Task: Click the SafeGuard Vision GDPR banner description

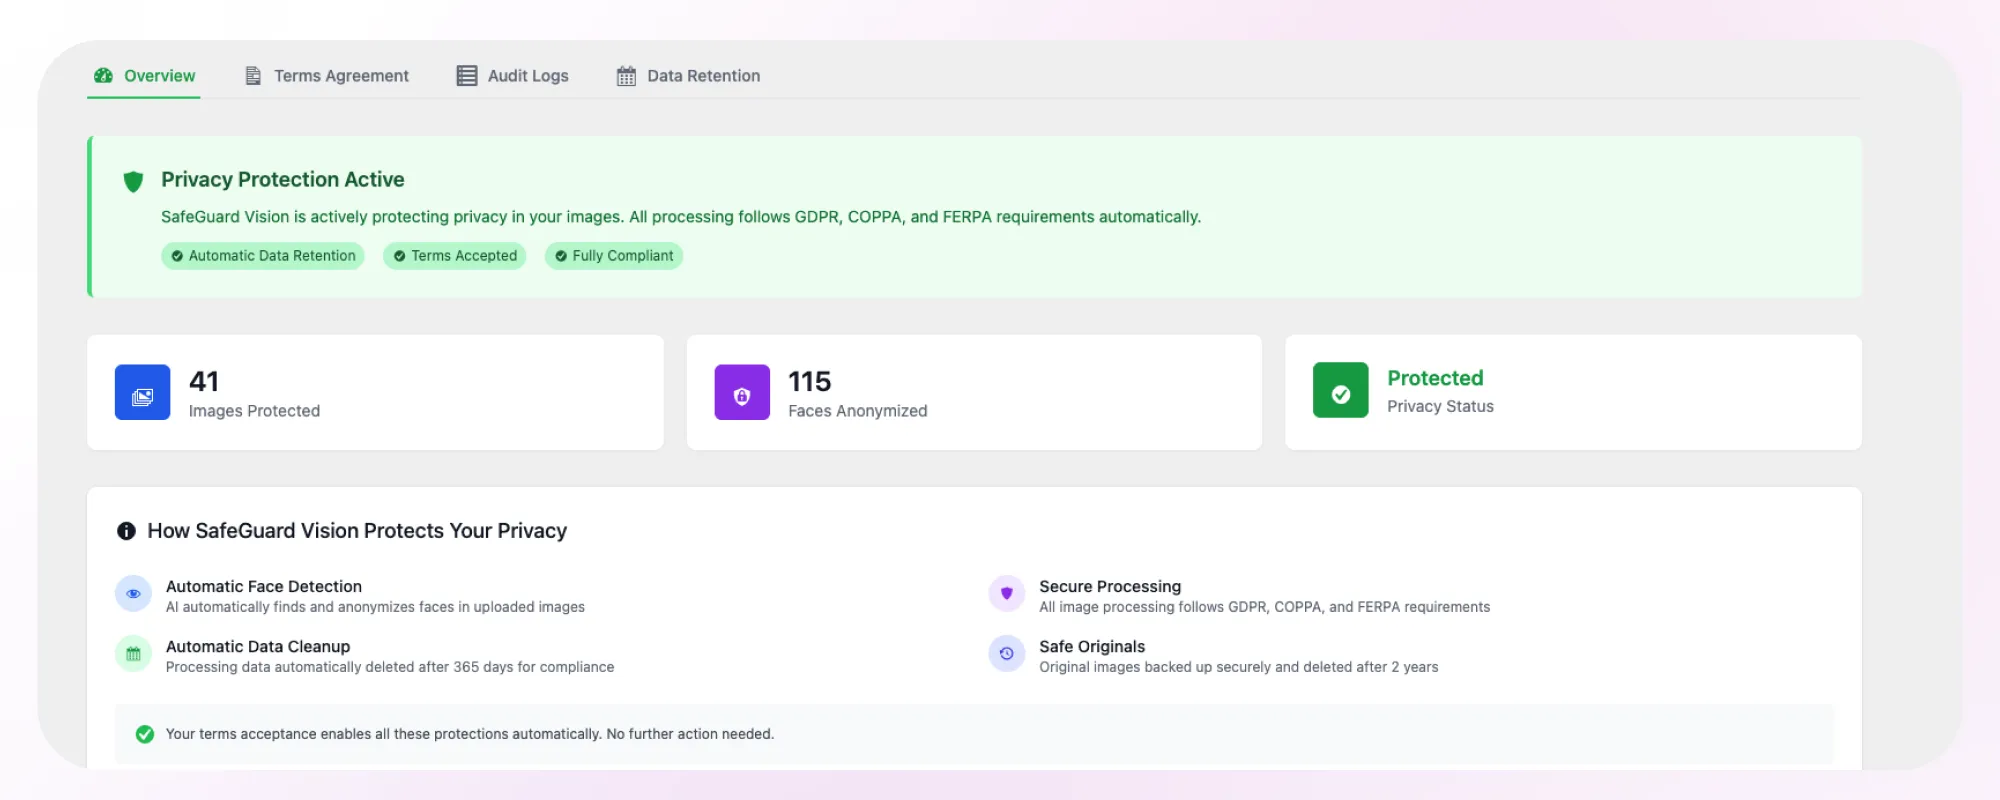Action: click(681, 217)
